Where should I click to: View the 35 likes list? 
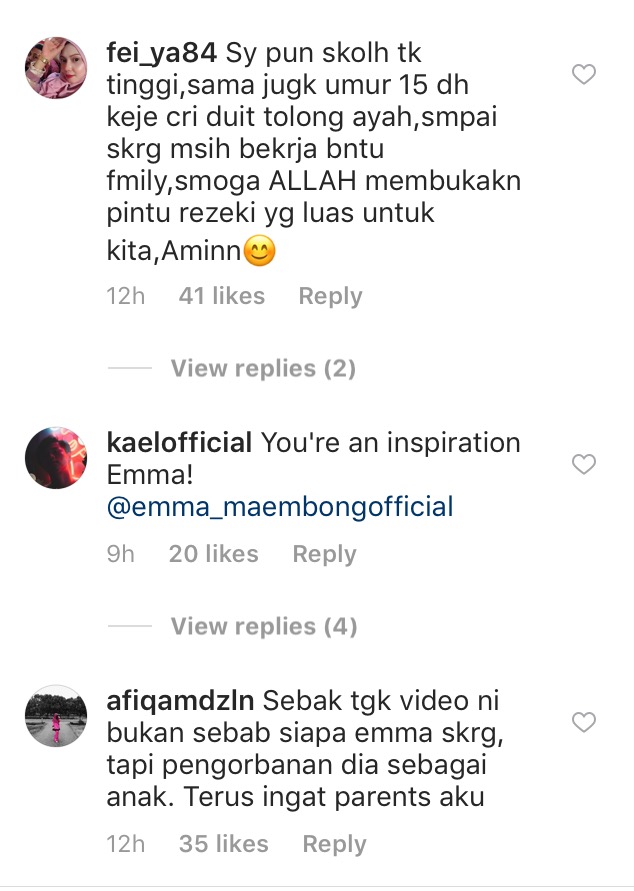point(224,844)
